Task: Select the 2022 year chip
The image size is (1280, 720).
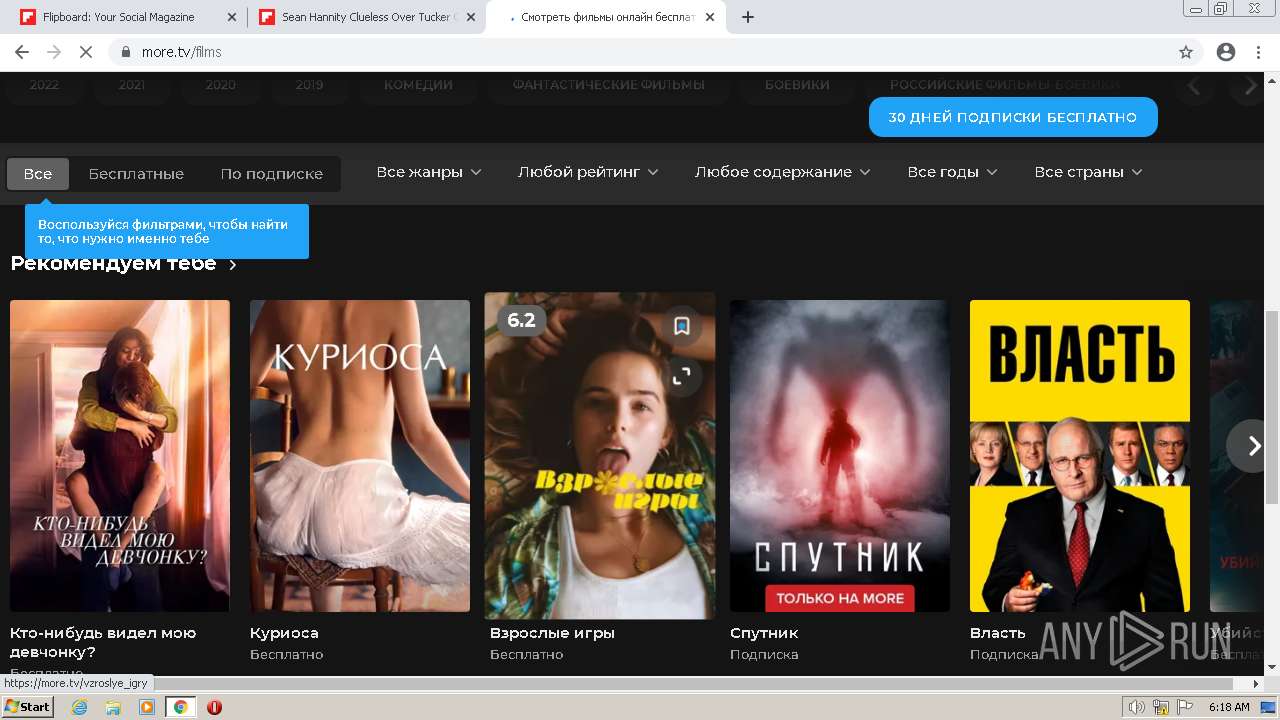Action: [44, 86]
